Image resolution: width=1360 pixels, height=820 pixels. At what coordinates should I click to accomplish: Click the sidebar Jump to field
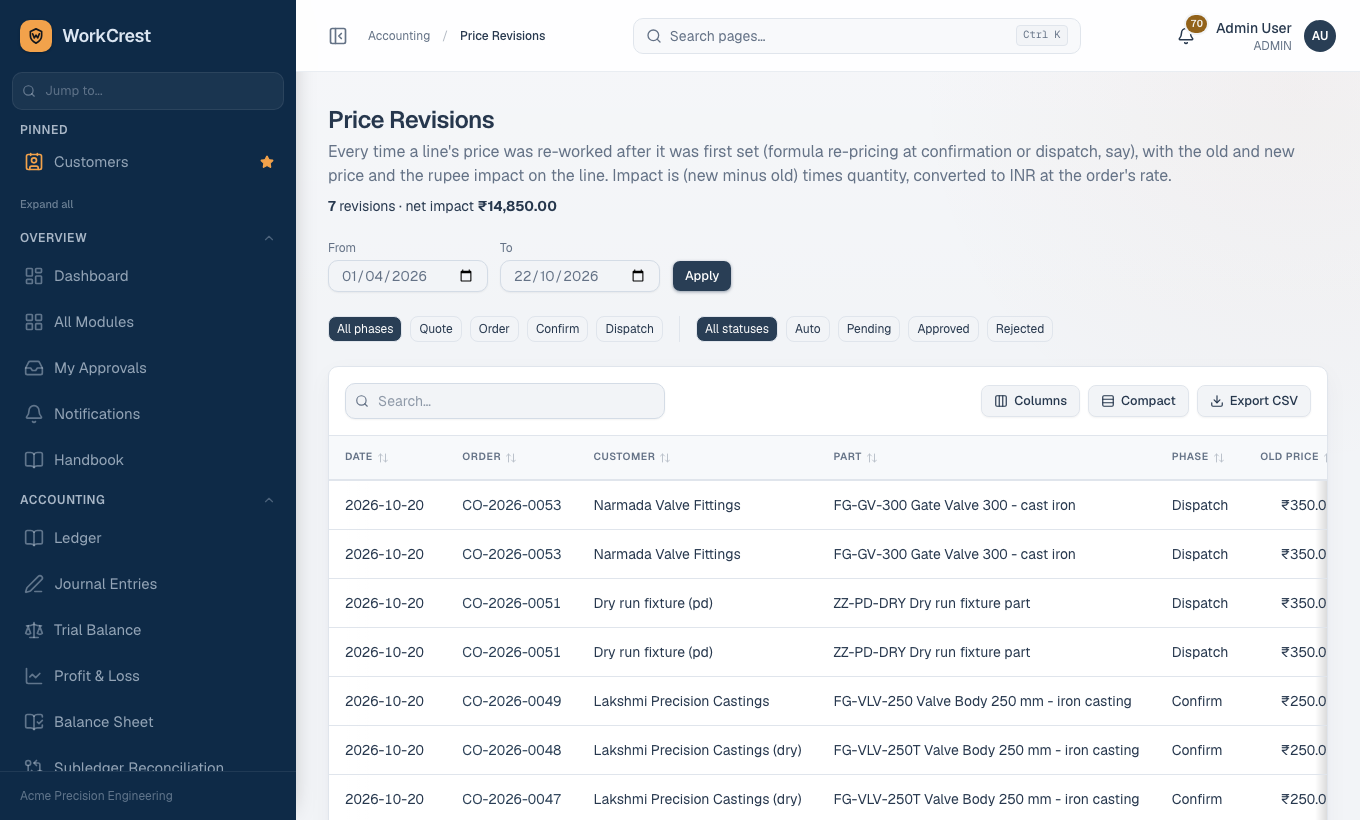click(148, 90)
